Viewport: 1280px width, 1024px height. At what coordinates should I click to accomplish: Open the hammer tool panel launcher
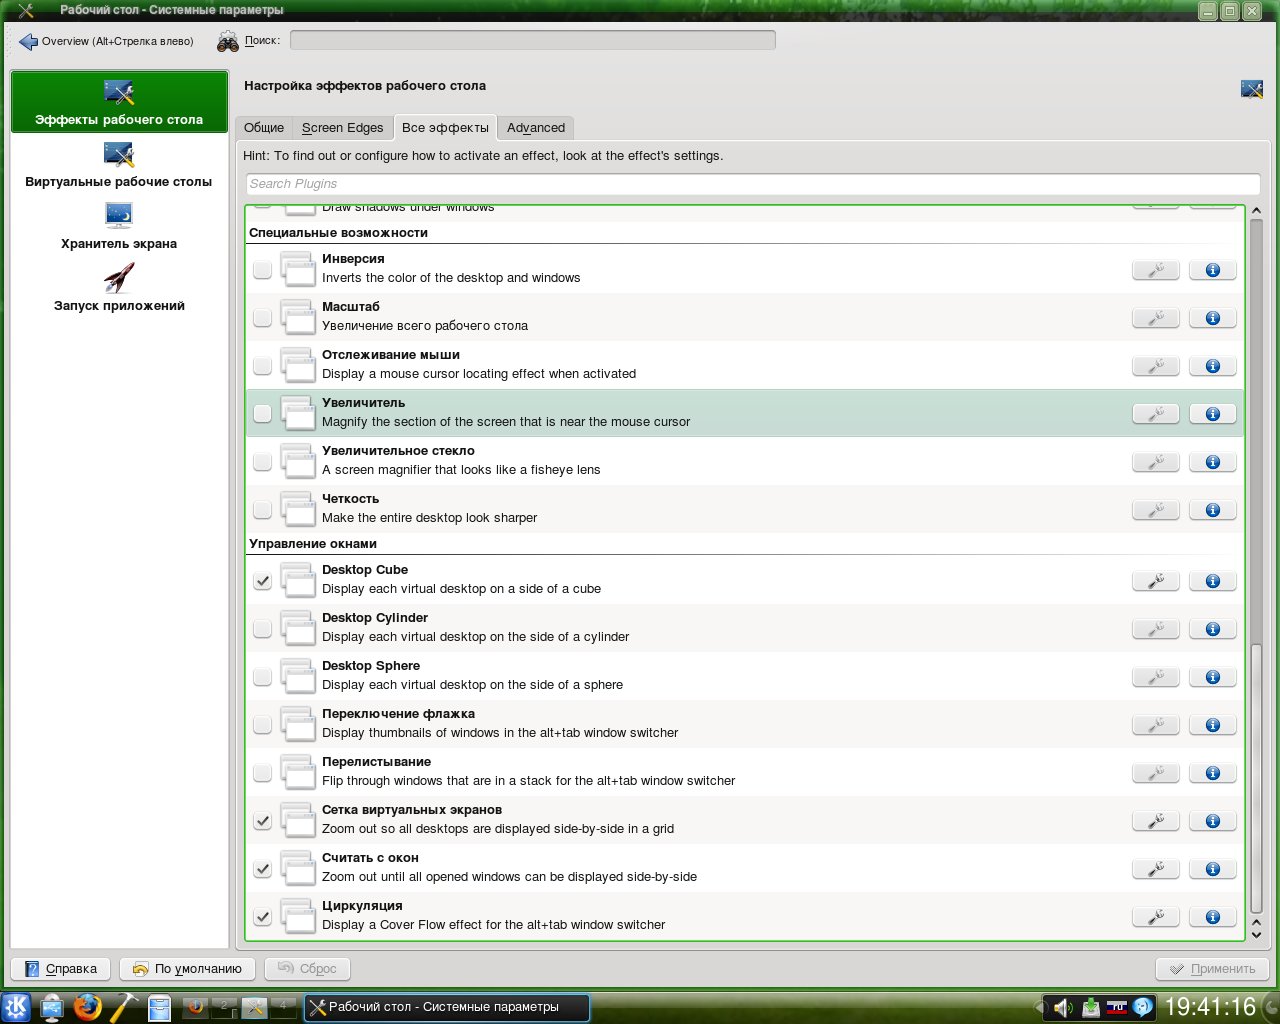pyautogui.click(x=123, y=1007)
